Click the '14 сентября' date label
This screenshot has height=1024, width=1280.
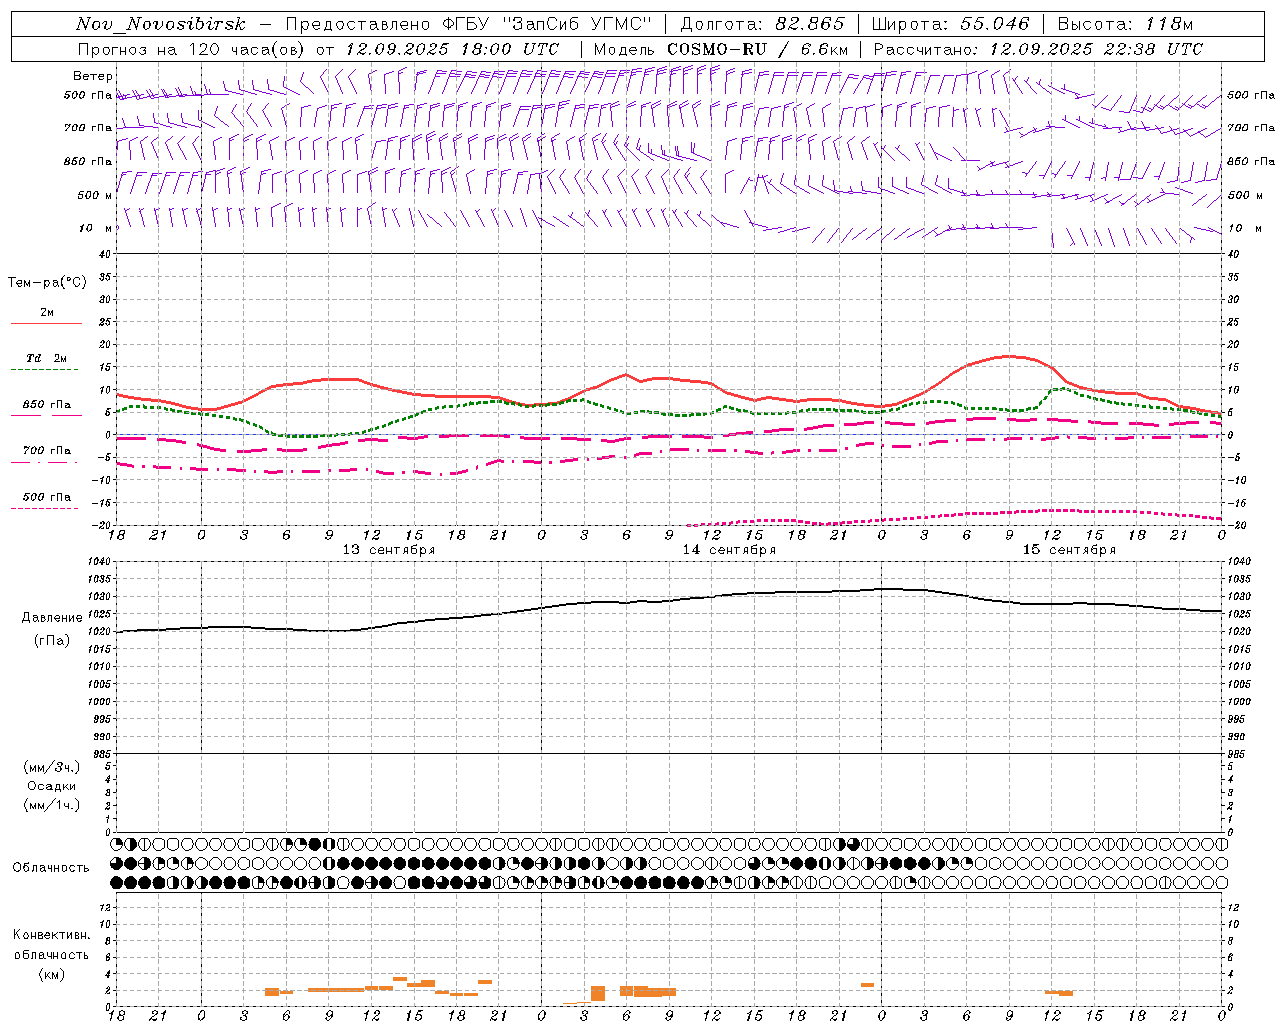[729, 550]
